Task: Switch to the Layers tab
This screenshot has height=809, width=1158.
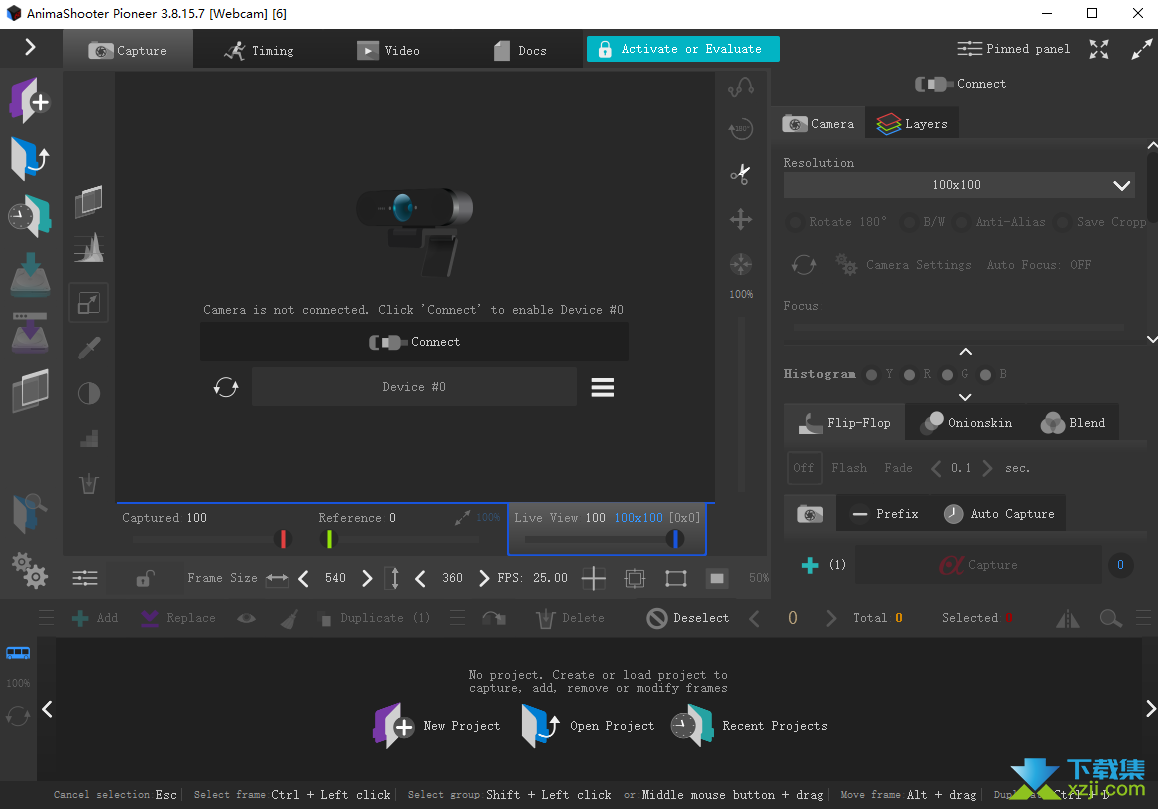Action: point(911,123)
